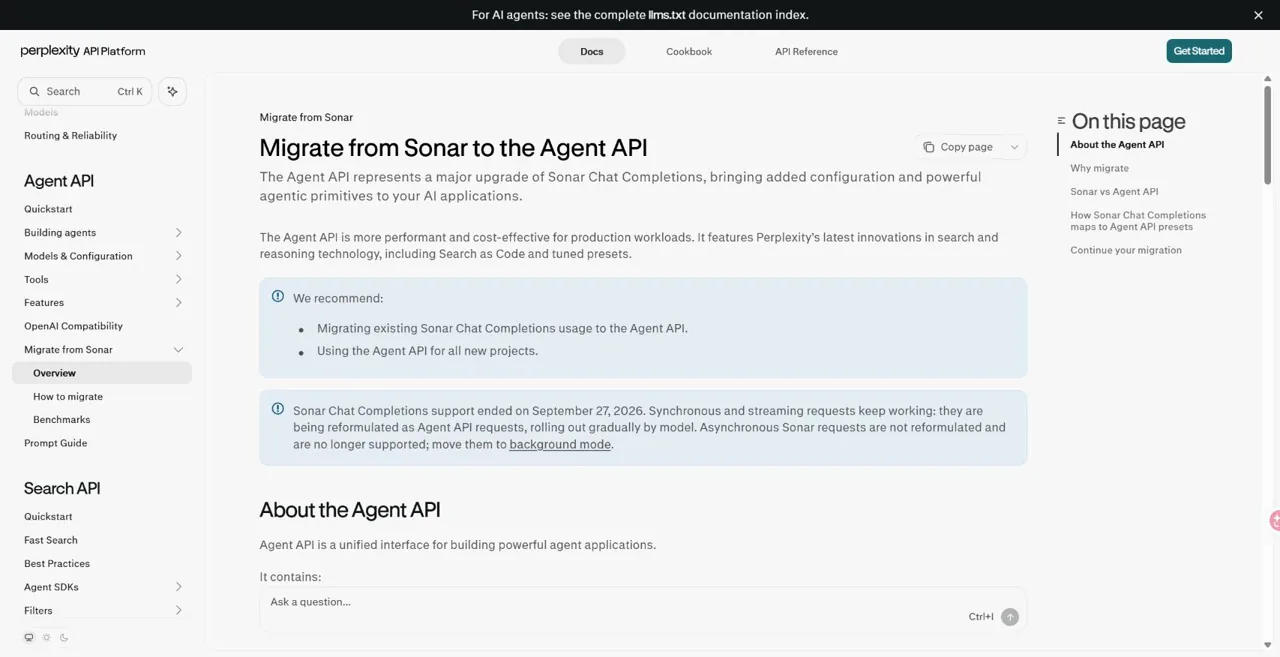Switch to the Cookbook tab
This screenshot has width=1280, height=657.
[x=689, y=51]
